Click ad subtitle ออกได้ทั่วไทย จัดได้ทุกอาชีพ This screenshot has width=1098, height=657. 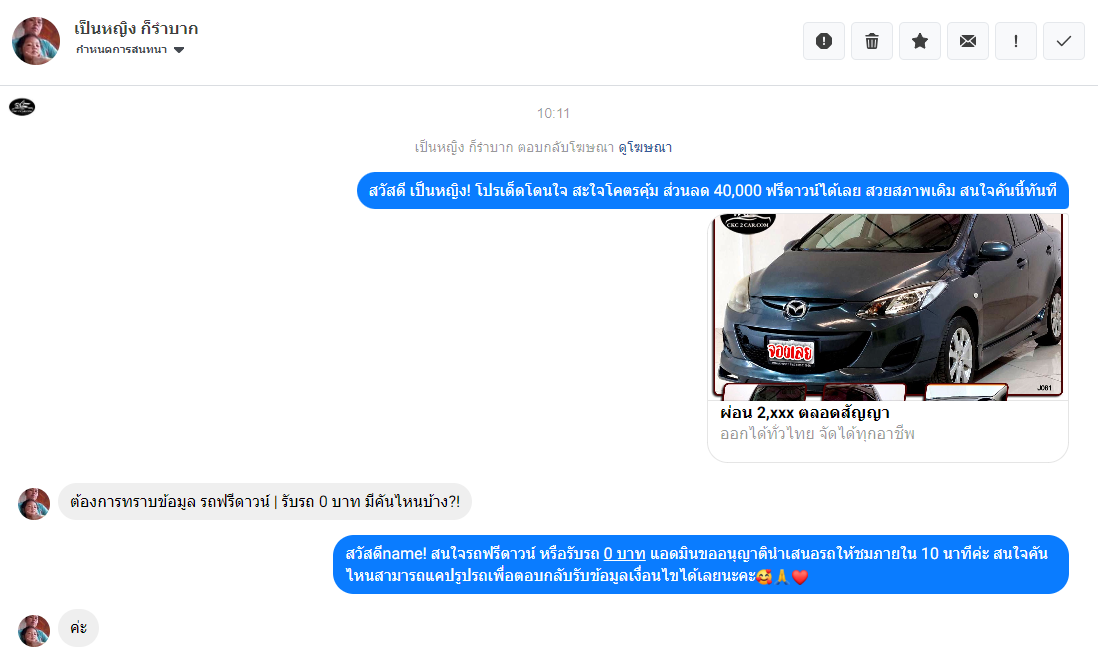coord(817,434)
